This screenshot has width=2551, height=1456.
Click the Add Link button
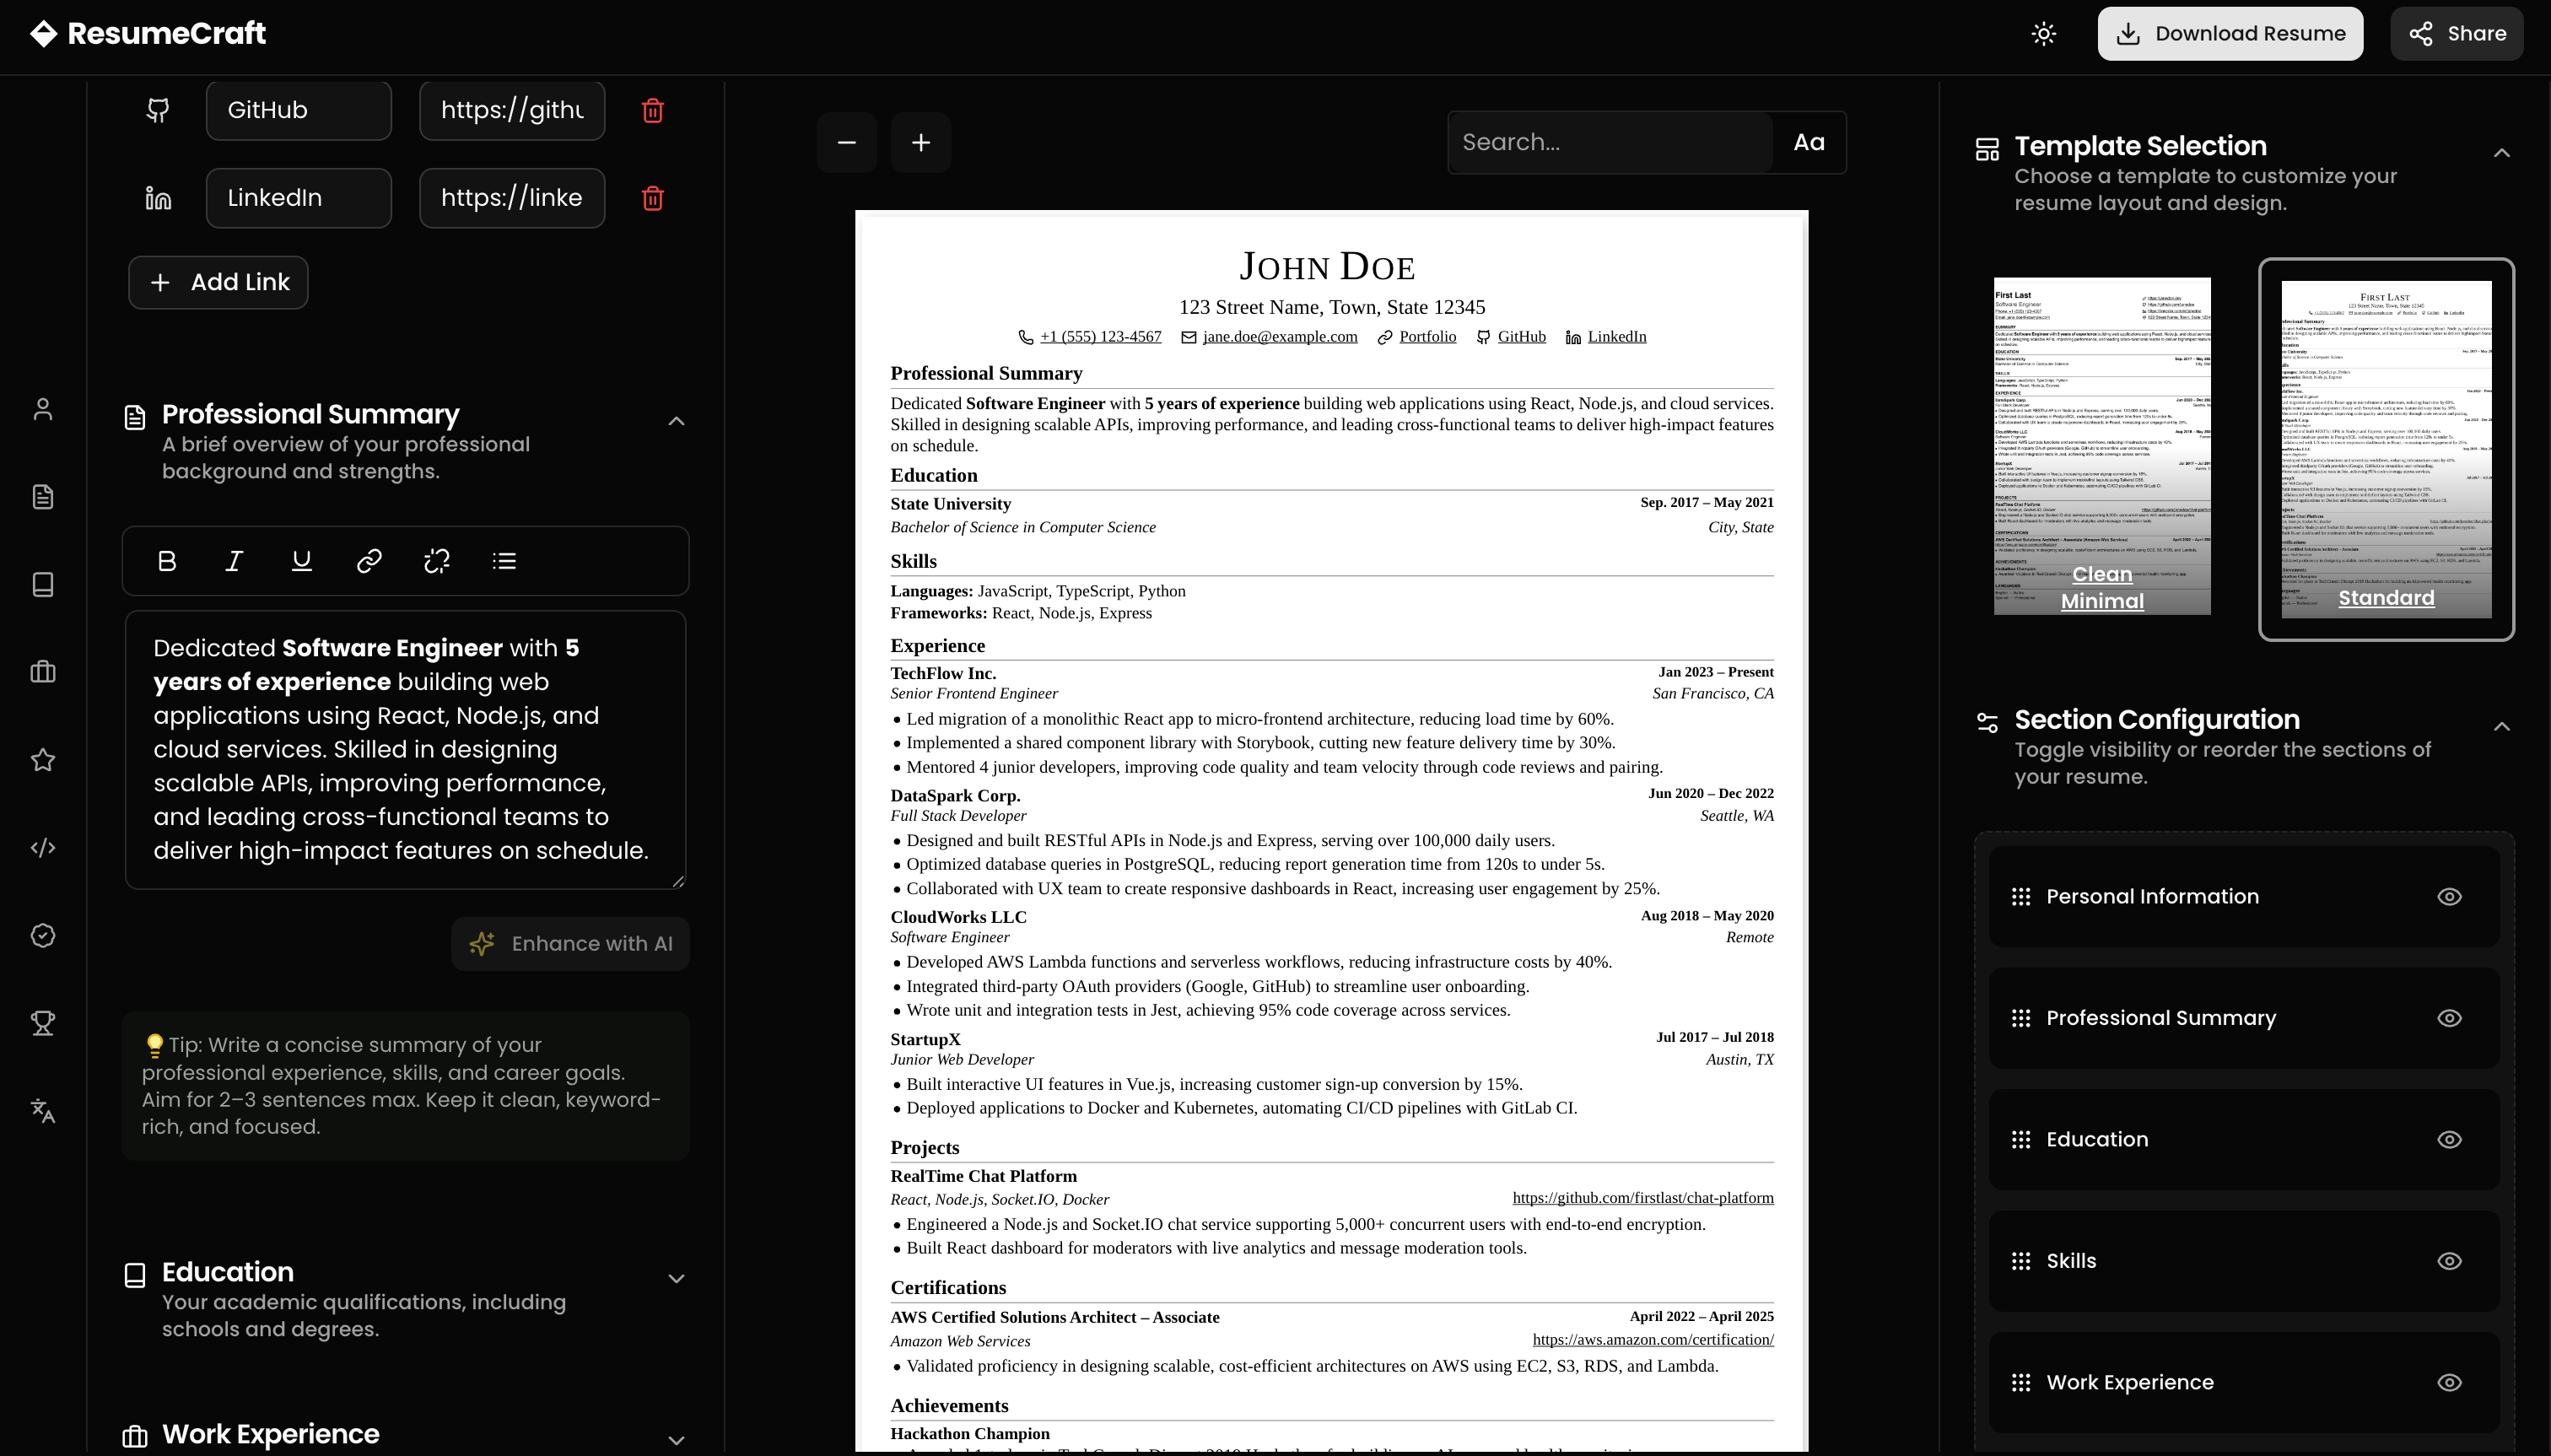[x=218, y=283]
